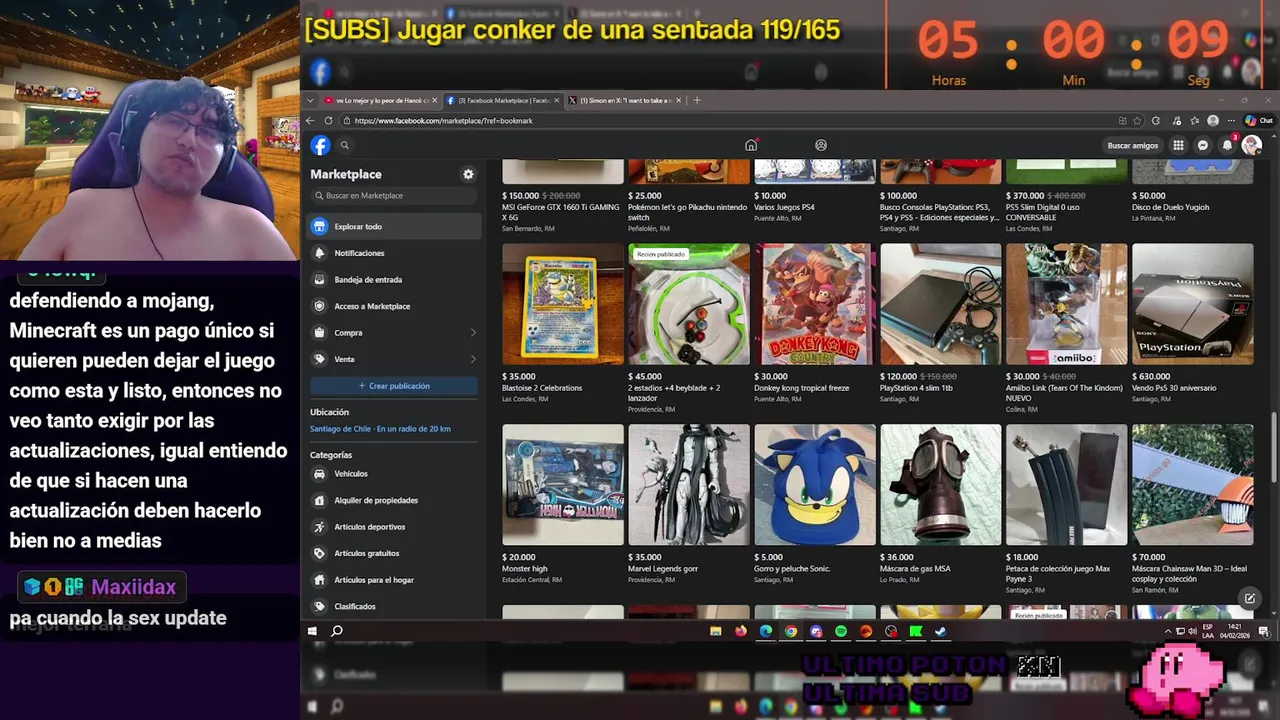Screen dimensions: 1280x720
Task: Click the Explorar todo icon
Action: coord(319,227)
